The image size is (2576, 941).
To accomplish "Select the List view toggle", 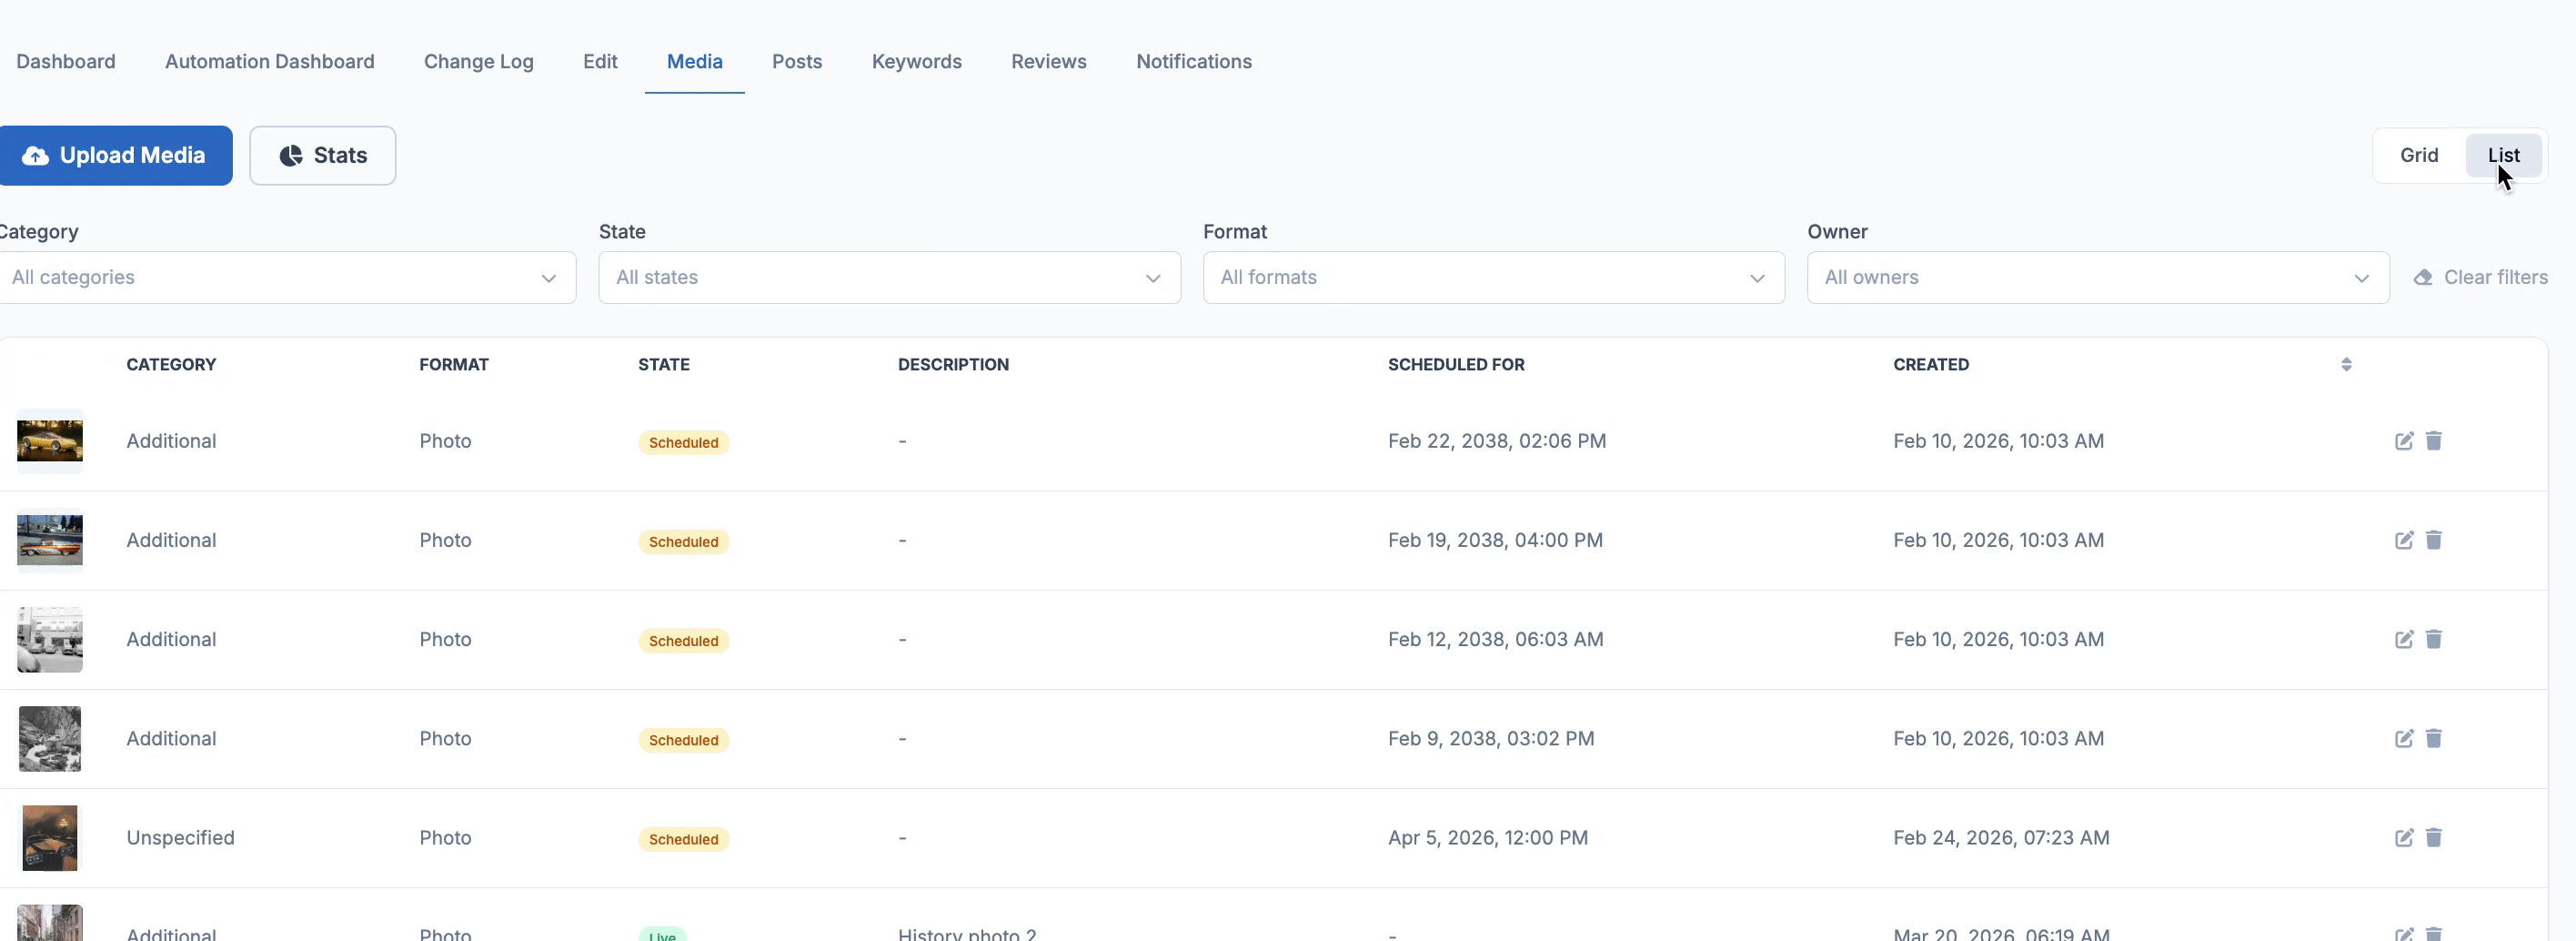I will 2502,155.
